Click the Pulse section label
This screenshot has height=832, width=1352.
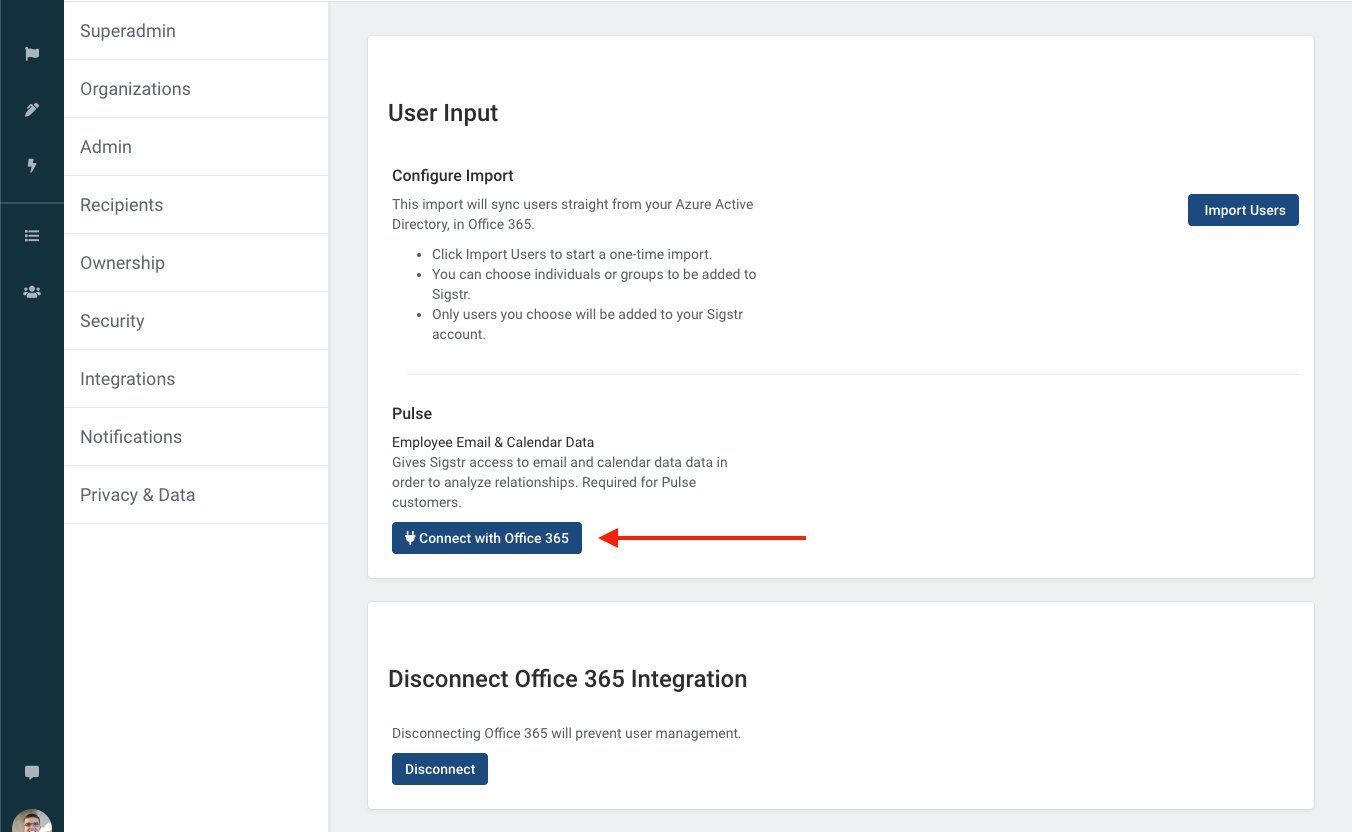[x=412, y=413]
